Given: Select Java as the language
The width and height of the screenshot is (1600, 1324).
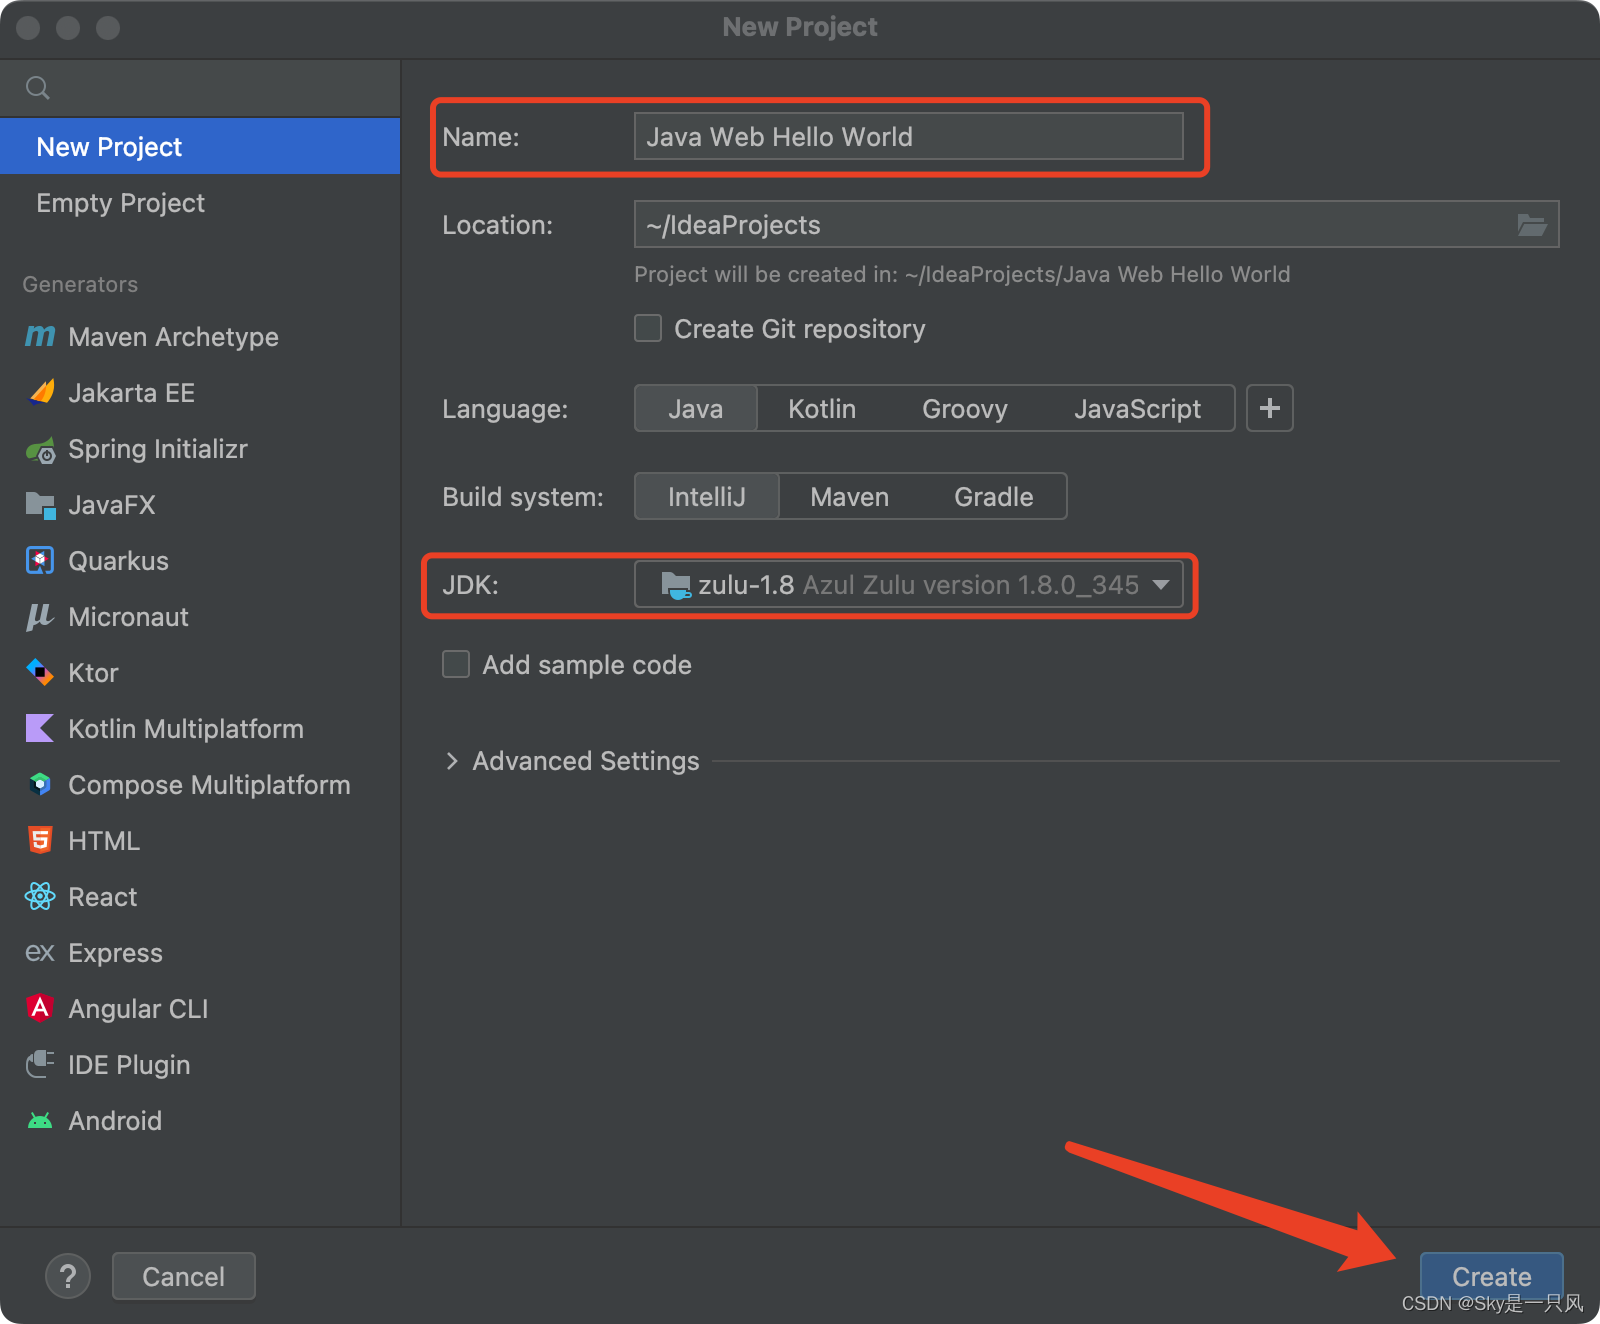Looking at the screenshot, I should pos(696,408).
